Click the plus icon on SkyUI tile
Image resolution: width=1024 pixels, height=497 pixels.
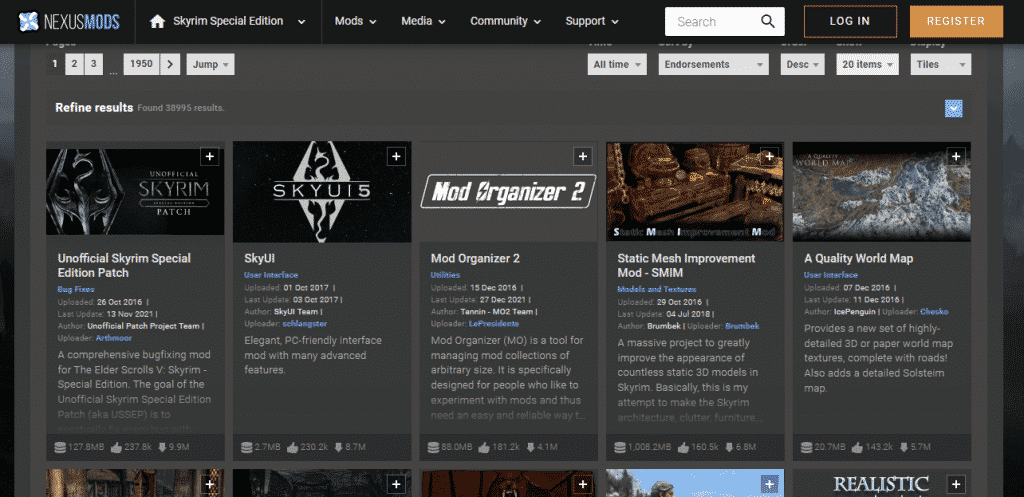coord(396,156)
